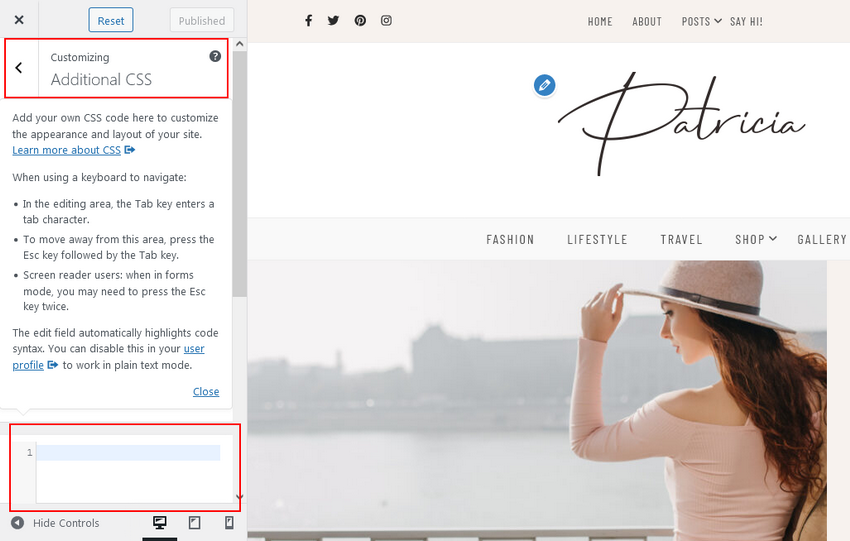The width and height of the screenshot is (850, 541).
Task: Click the sidebar vertical scrollbar thumb
Action: (x=240, y=173)
